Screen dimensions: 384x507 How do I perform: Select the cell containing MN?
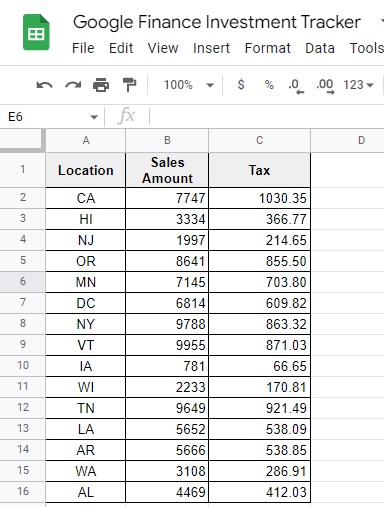86,282
